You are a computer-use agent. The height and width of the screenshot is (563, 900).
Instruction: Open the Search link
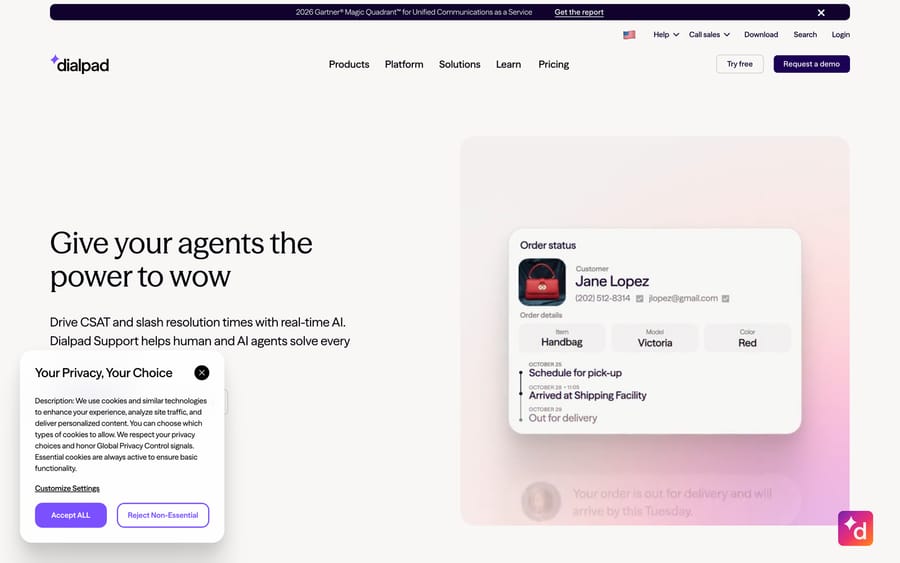(805, 34)
